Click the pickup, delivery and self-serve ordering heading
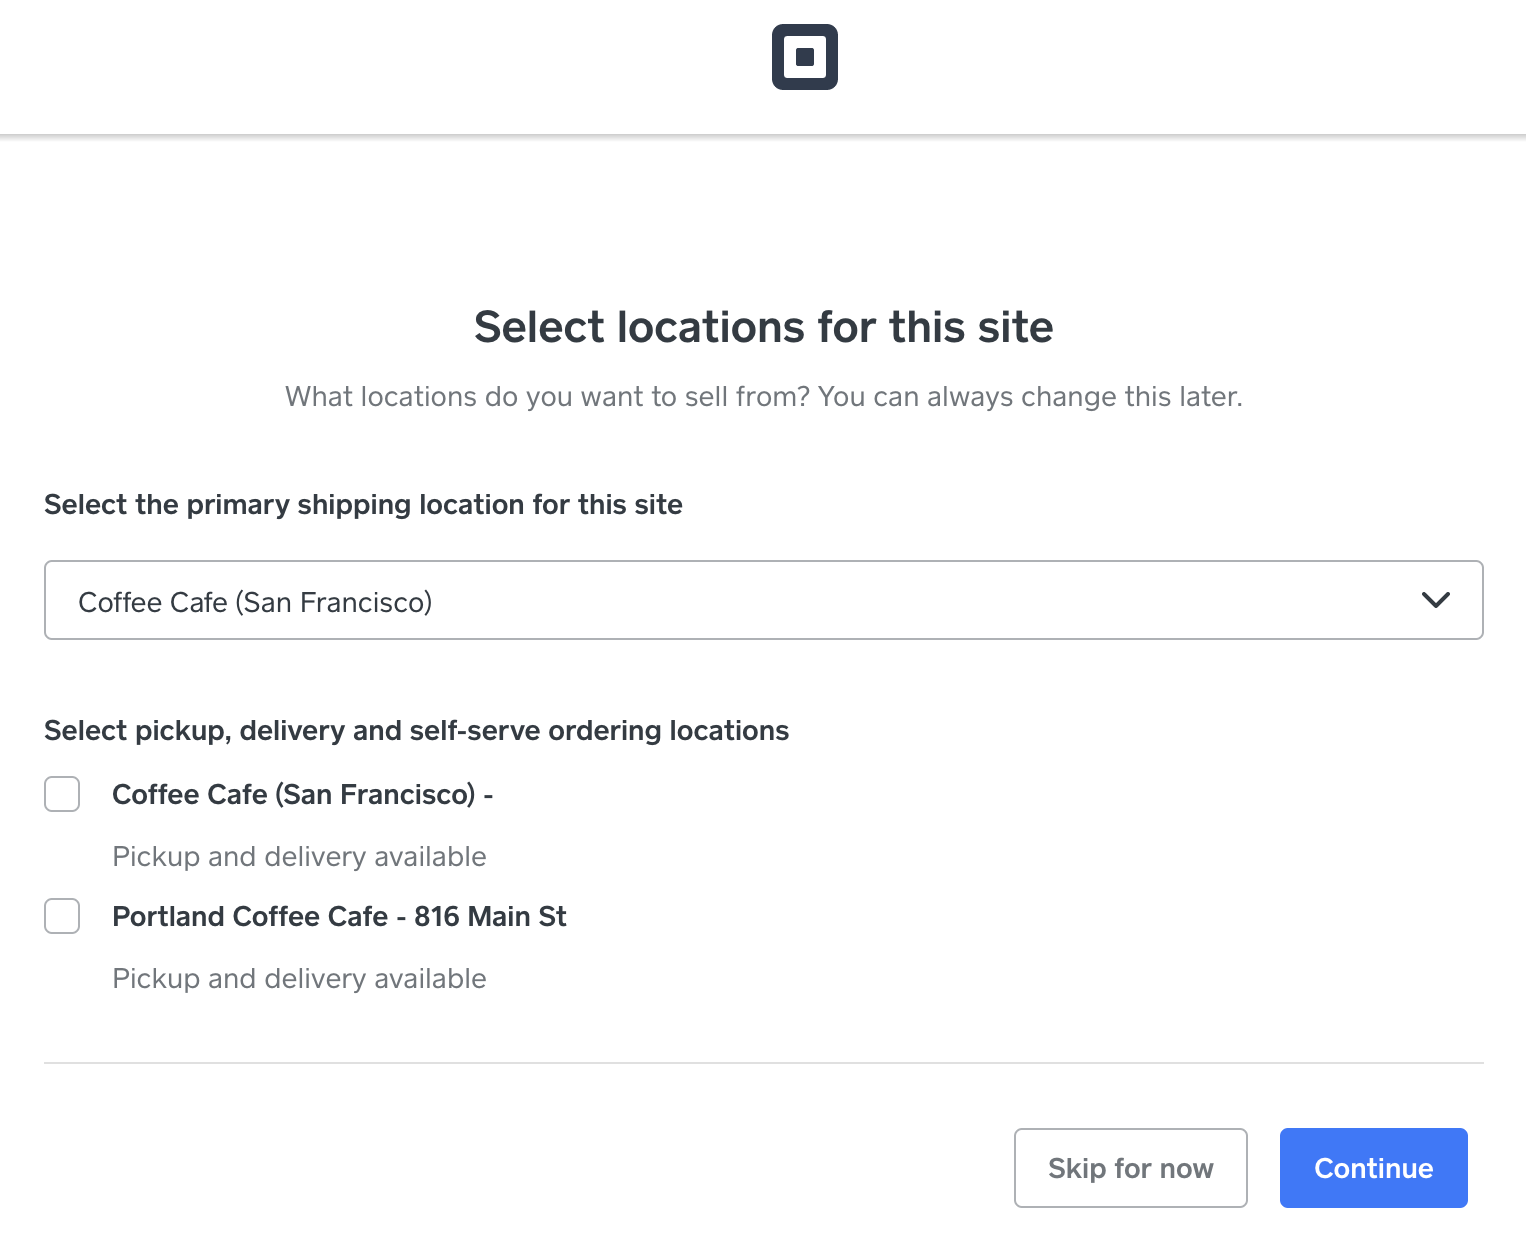The image size is (1526, 1256). [x=416, y=731]
